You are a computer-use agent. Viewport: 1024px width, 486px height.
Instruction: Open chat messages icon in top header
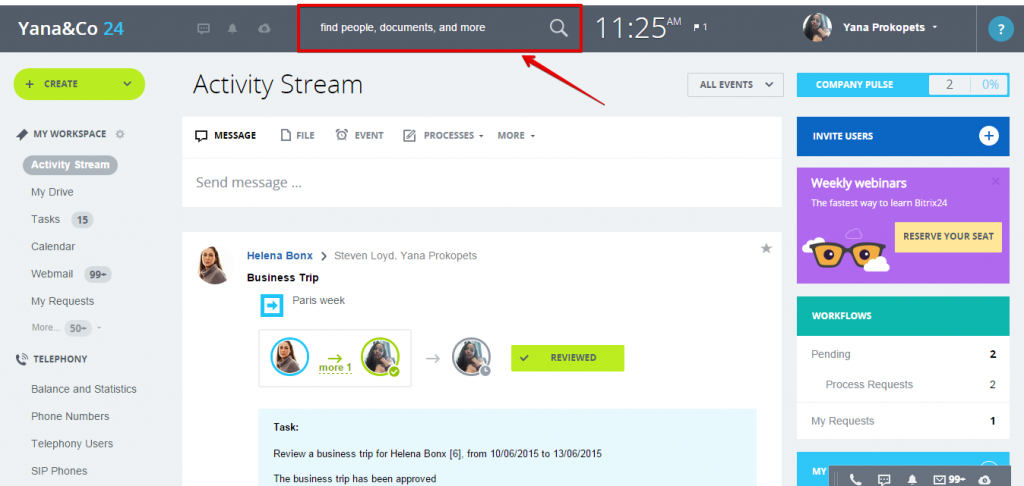204,28
